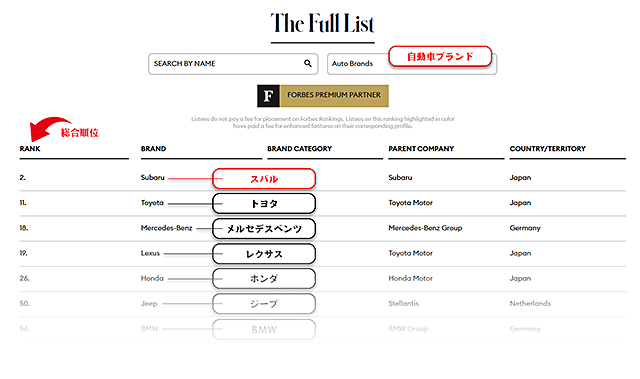Viewport: 640px width, 379px height.
Task: Open the Jeep brand link
Action: (149, 304)
